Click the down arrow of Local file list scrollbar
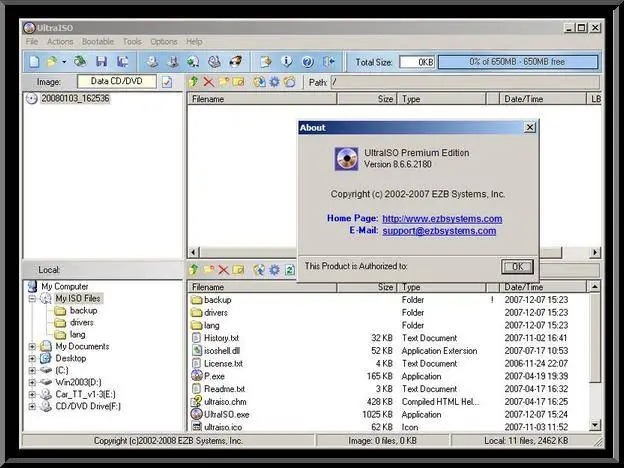Image resolution: width=624 pixels, height=468 pixels. point(595,425)
